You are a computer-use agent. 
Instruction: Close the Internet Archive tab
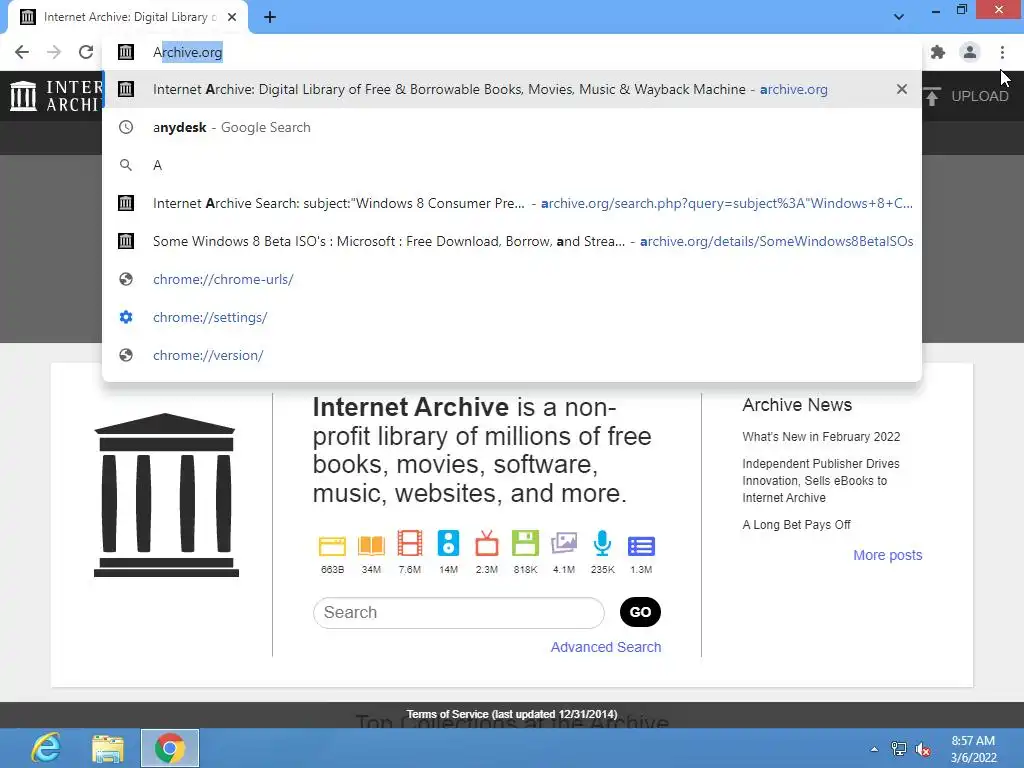pos(232,17)
